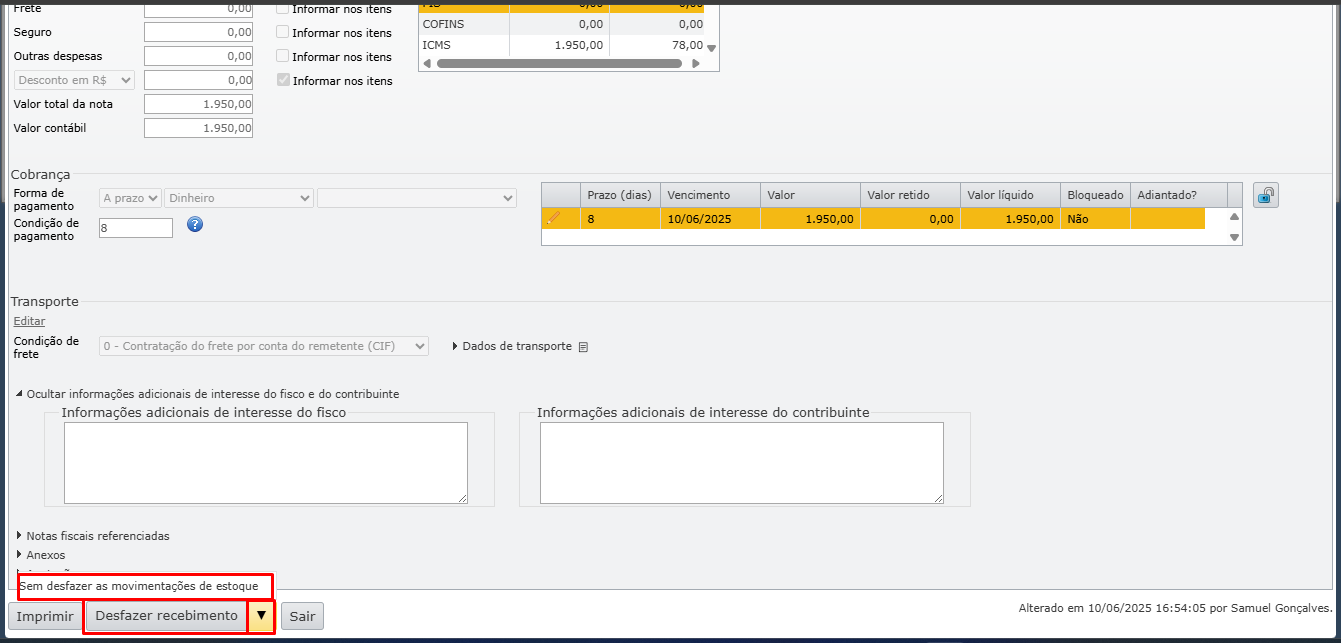Screen dimensions: 1341x643
Task: Click the Valor líquido column header
Action: pos(1010,195)
